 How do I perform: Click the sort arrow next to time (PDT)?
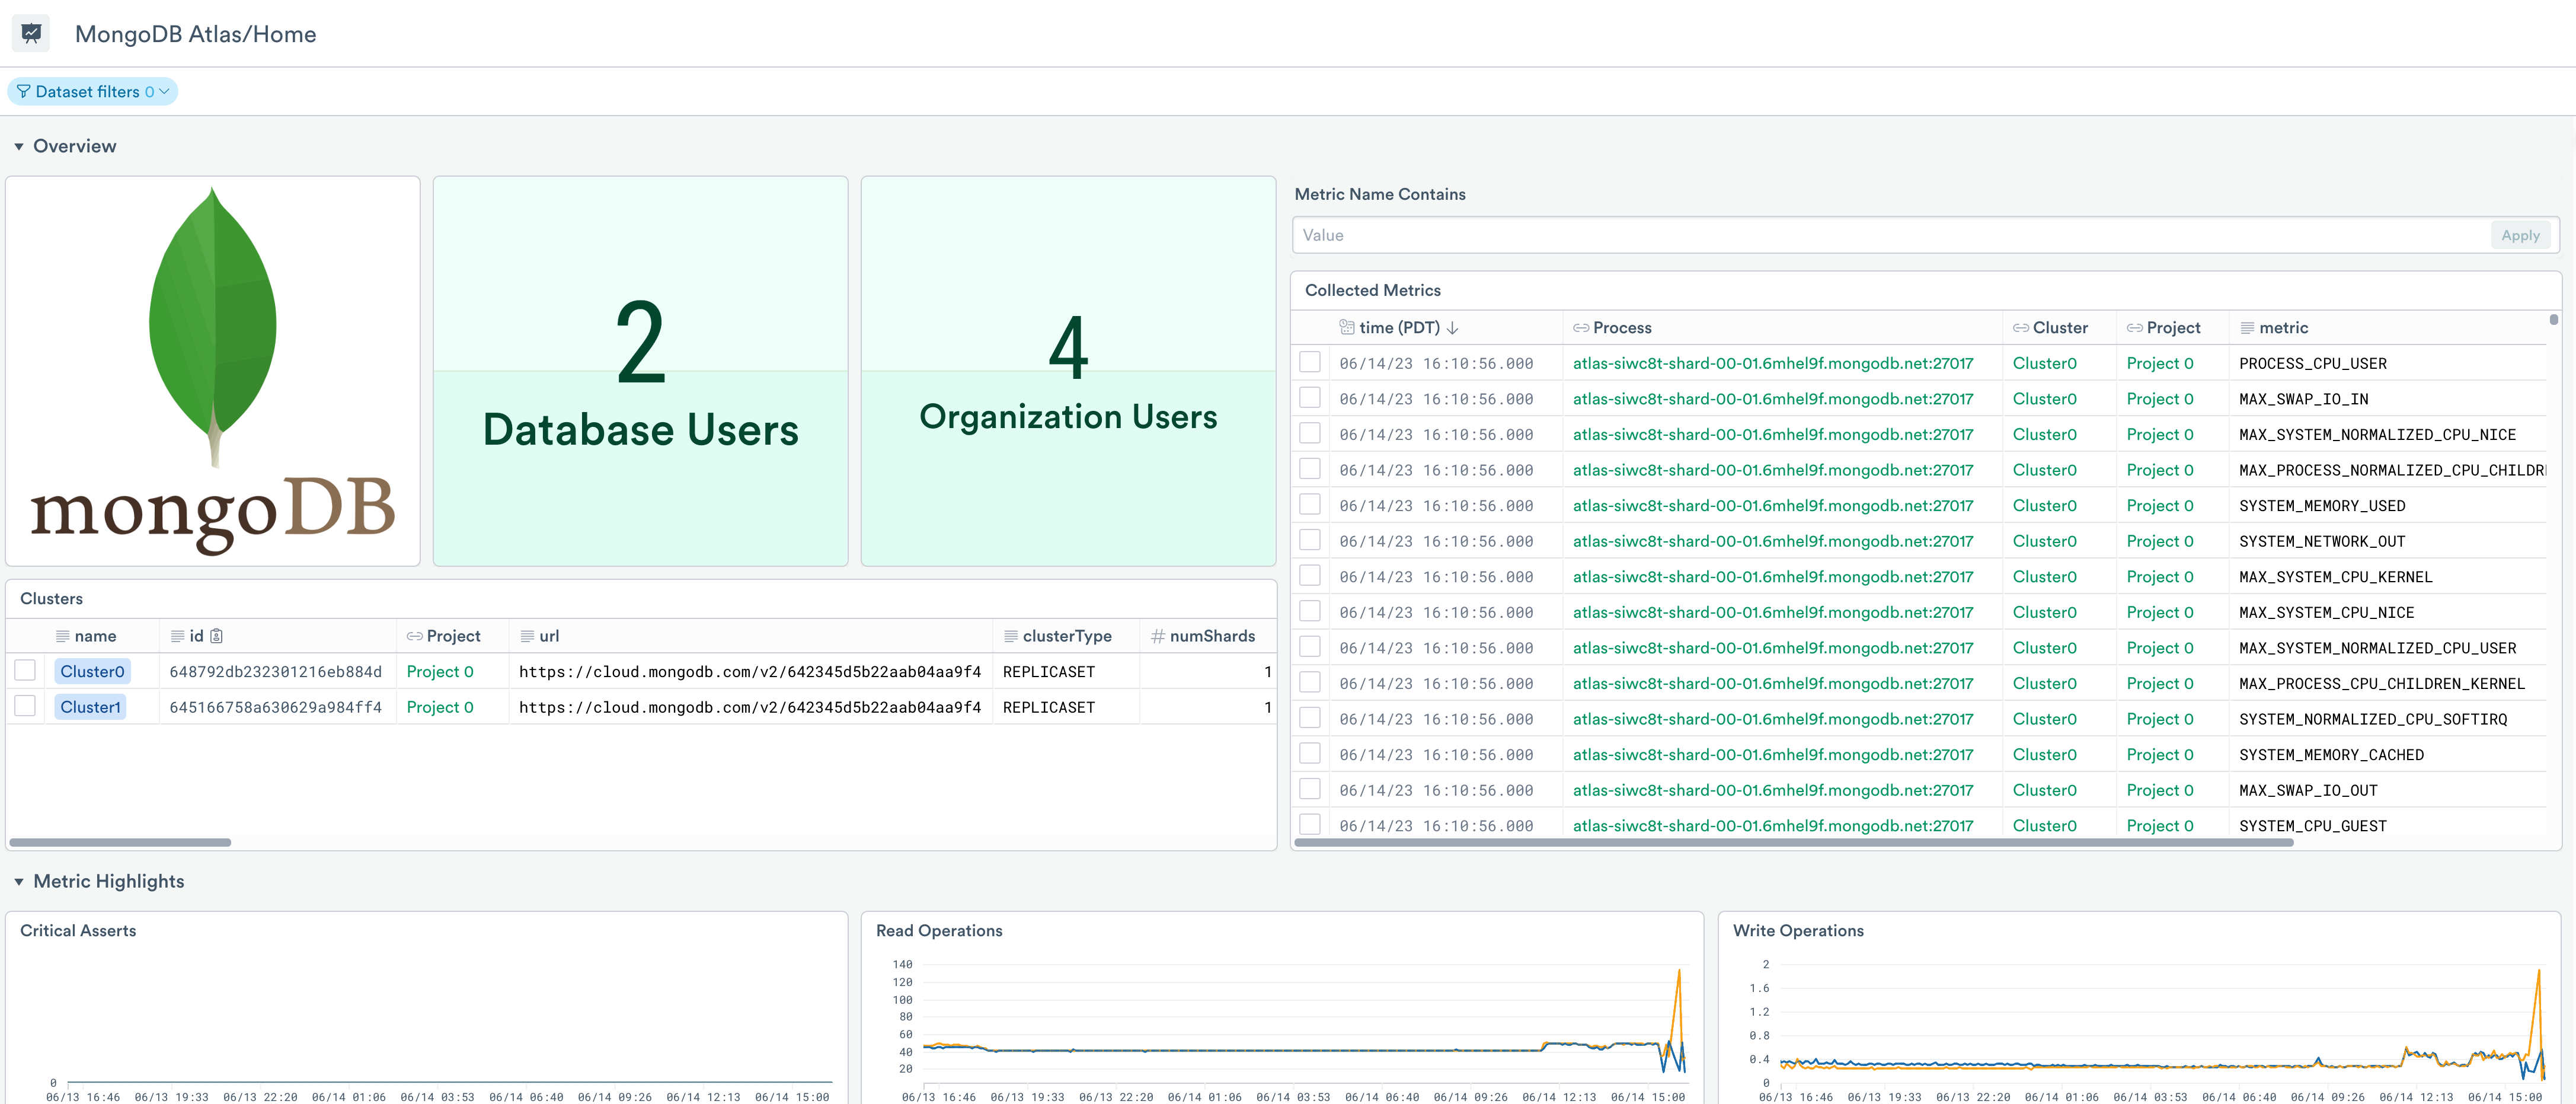click(1453, 328)
